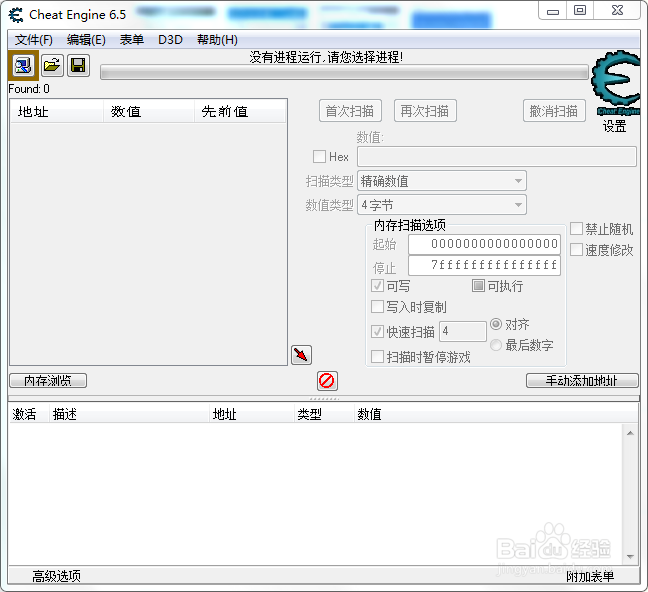Open the 扫描类型 dropdown

(442, 181)
